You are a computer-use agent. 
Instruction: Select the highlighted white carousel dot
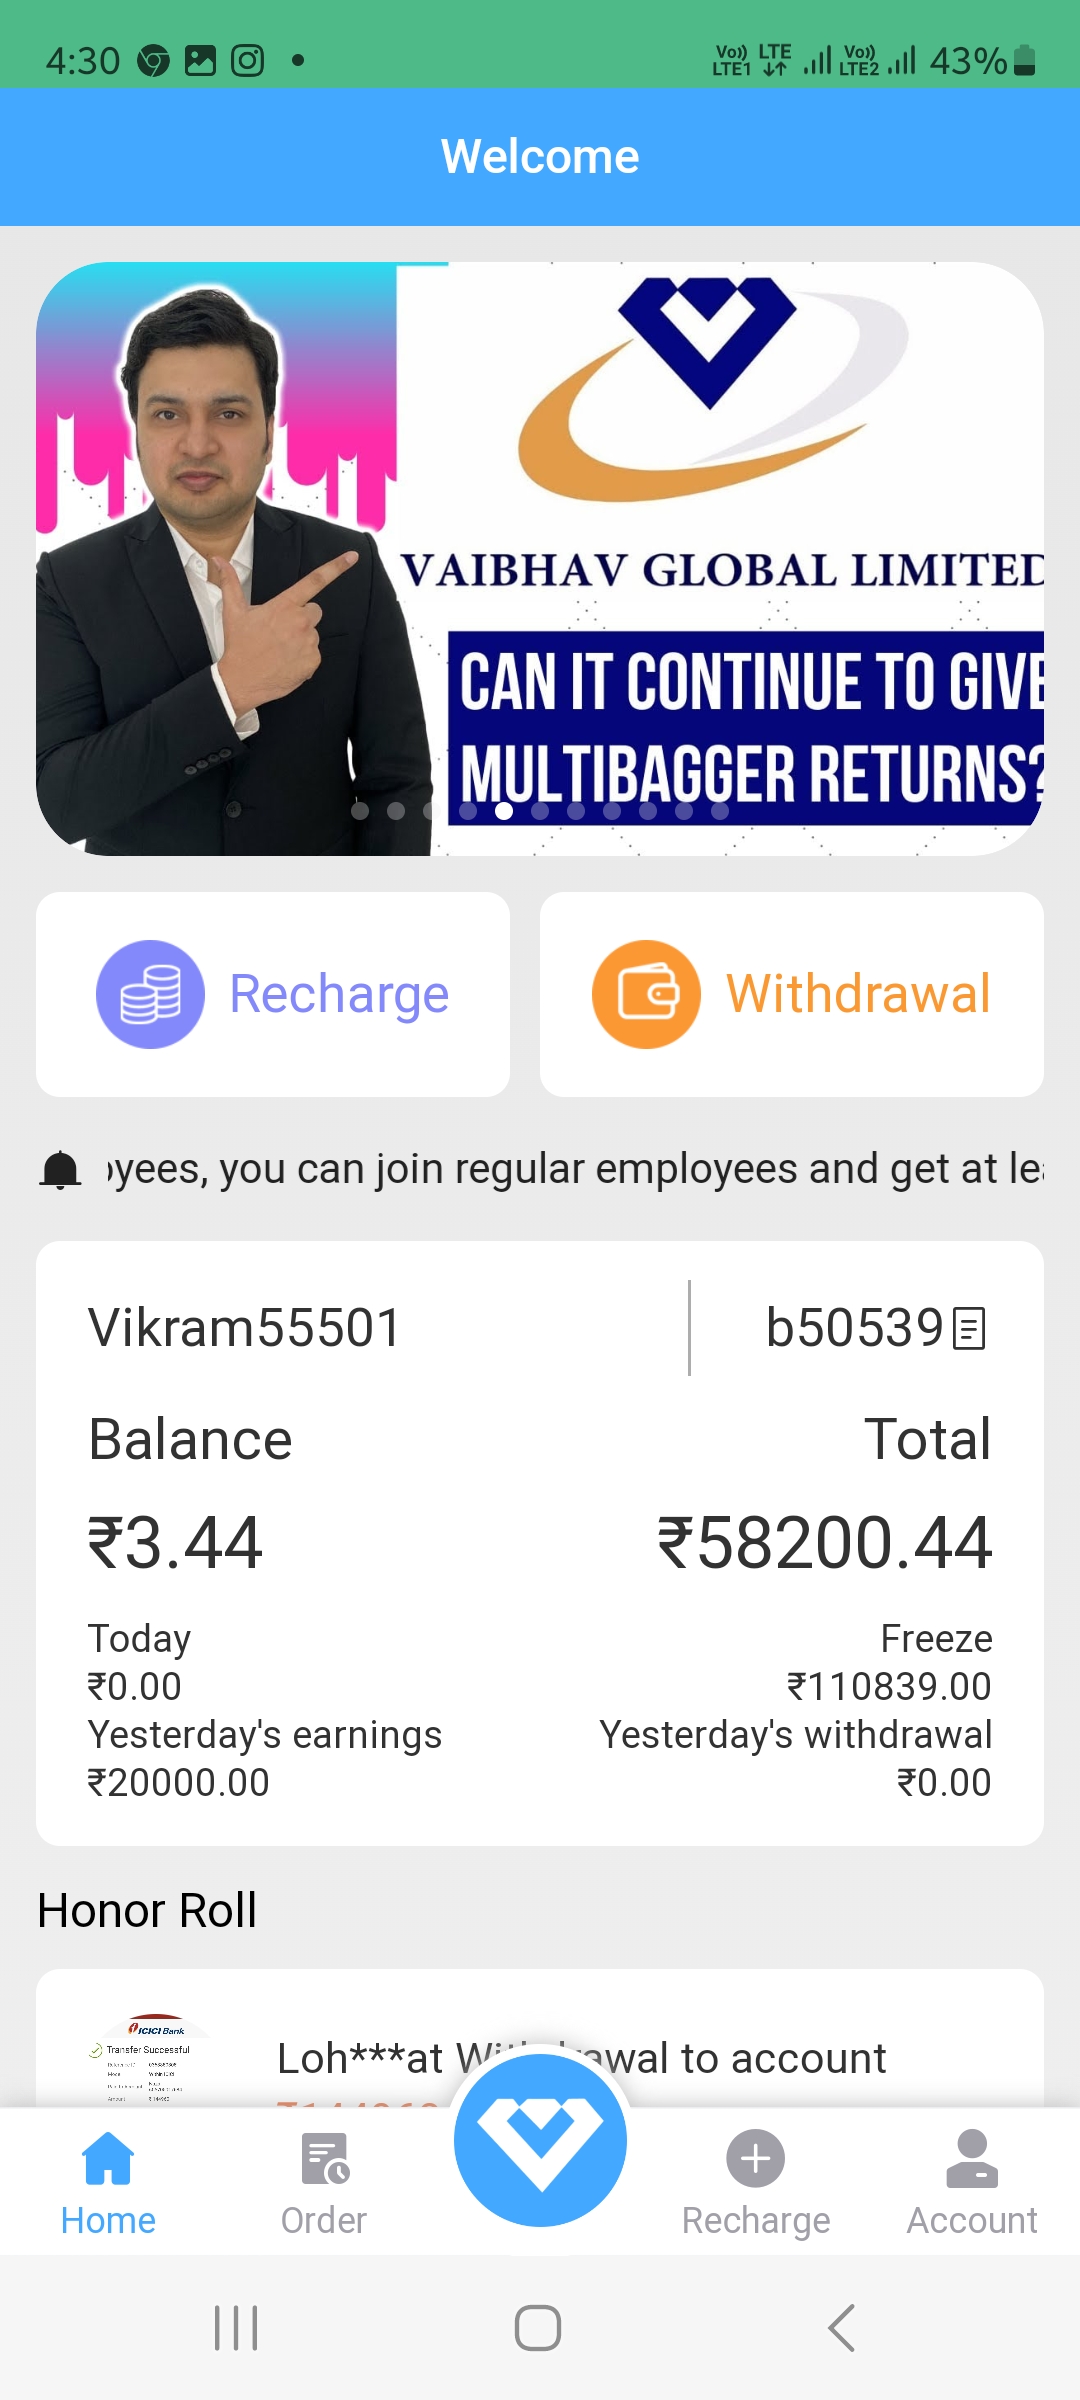point(504,811)
